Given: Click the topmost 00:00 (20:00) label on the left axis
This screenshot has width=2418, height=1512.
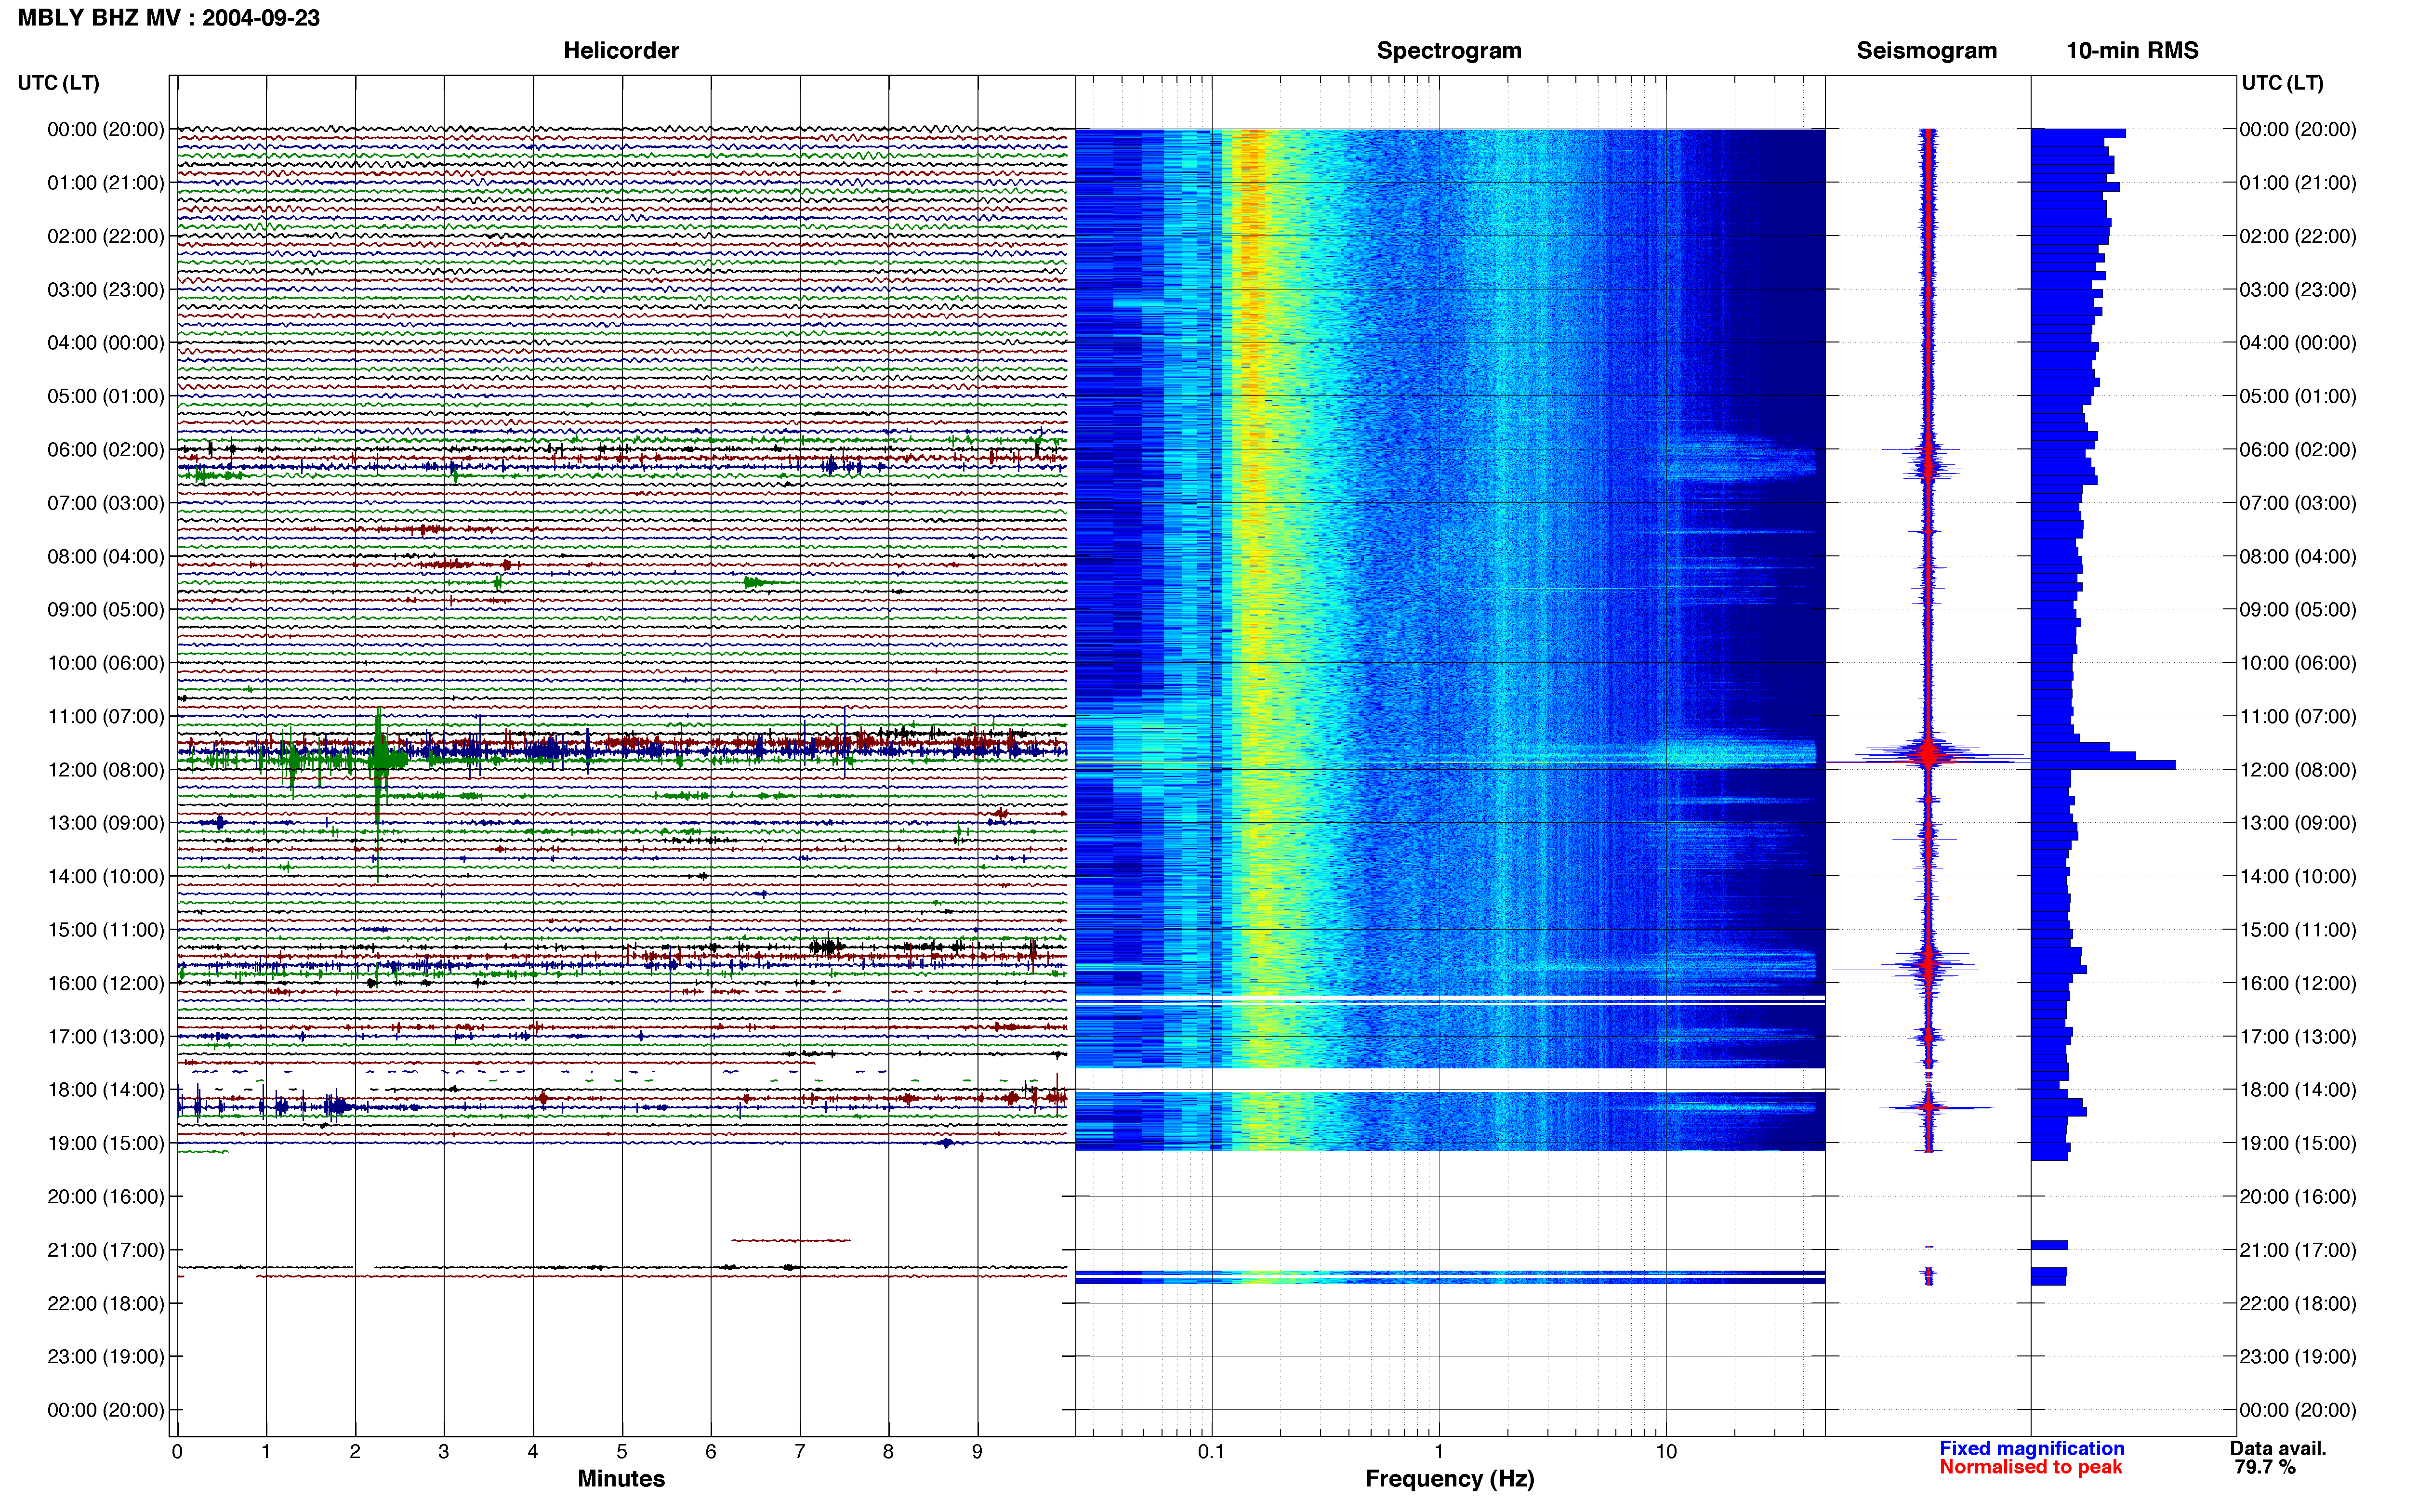Looking at the screenshot, I should click(106, 129).
